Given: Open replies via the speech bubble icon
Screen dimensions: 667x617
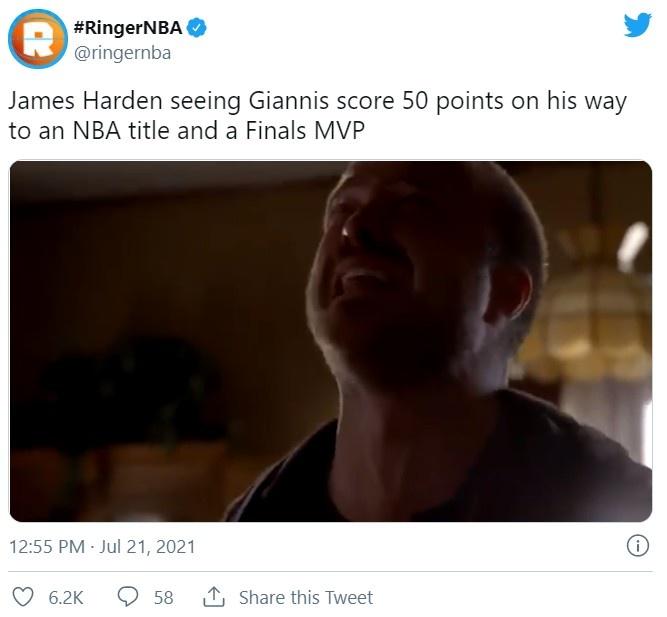Looking at the screenshot, I should pos(128,597).
